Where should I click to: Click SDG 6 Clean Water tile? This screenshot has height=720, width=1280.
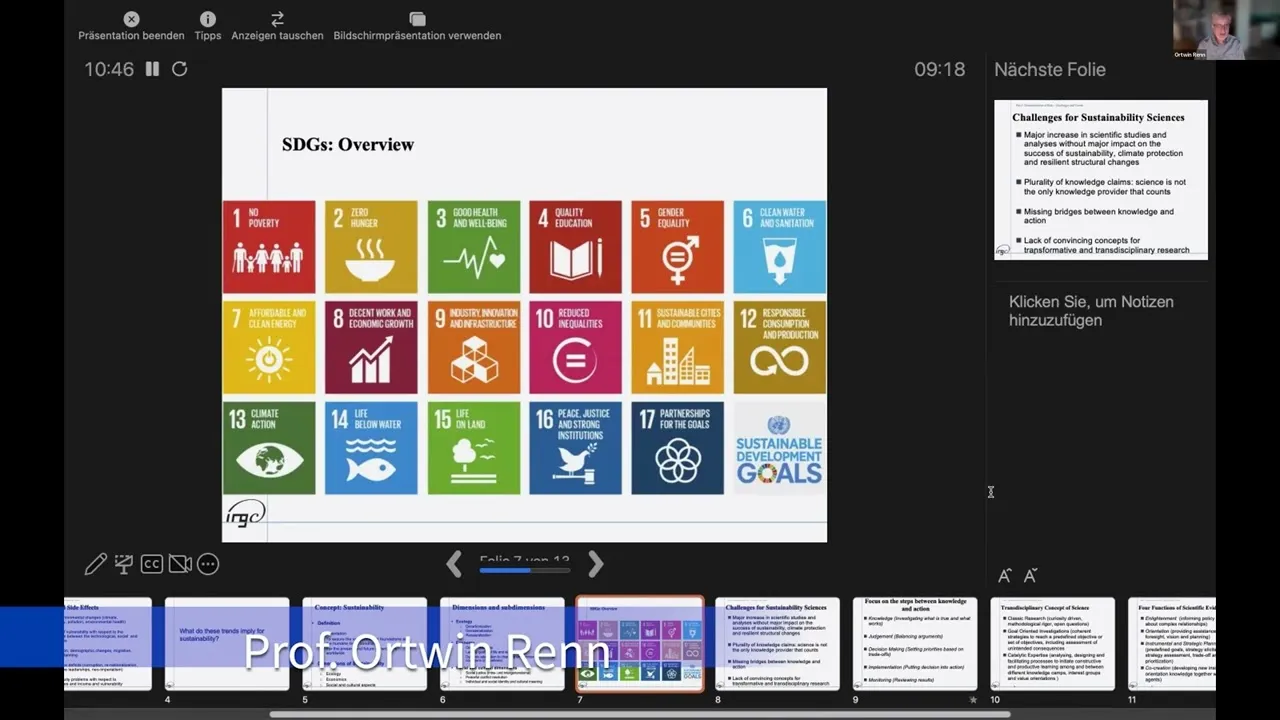(x=780, y=247)
